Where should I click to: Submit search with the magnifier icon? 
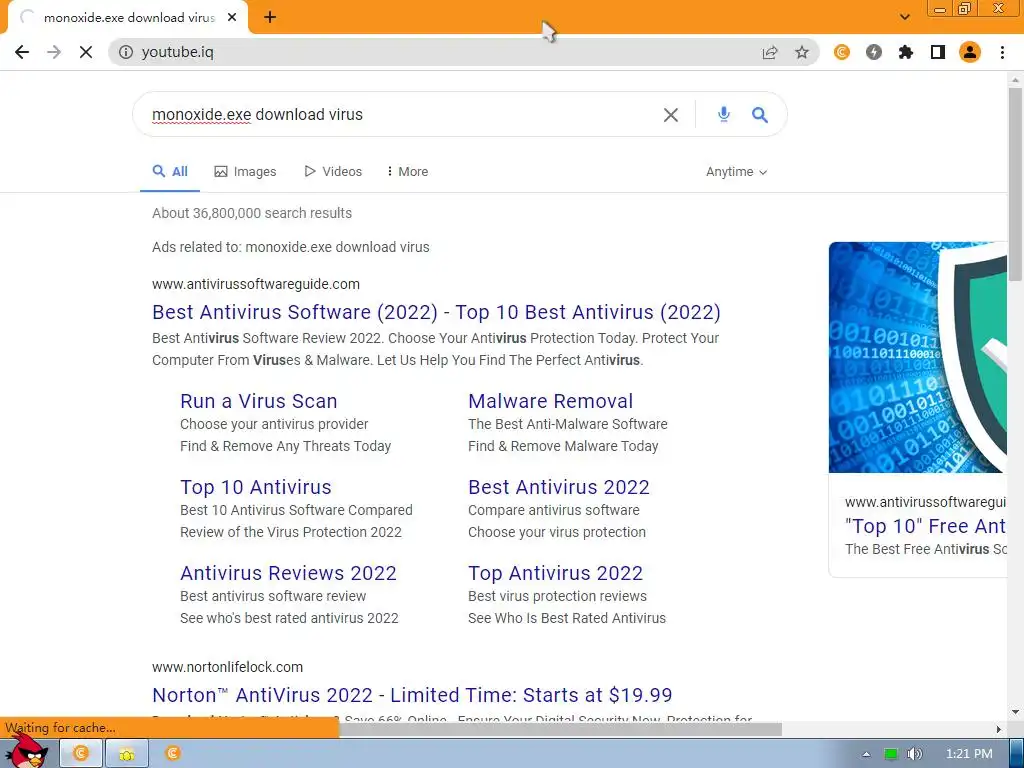760,115
